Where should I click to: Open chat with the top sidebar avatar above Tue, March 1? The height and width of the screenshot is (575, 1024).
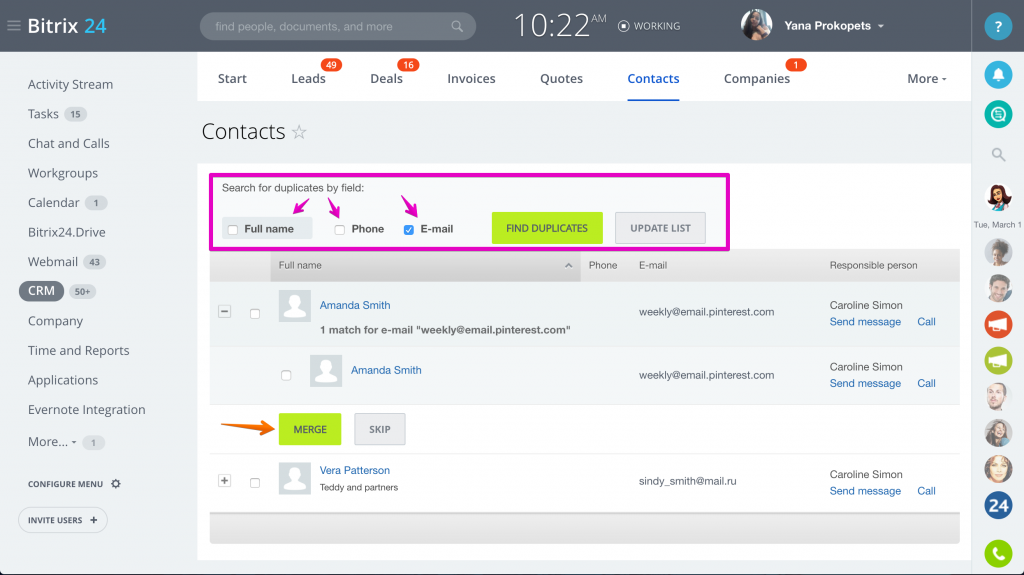998,197
